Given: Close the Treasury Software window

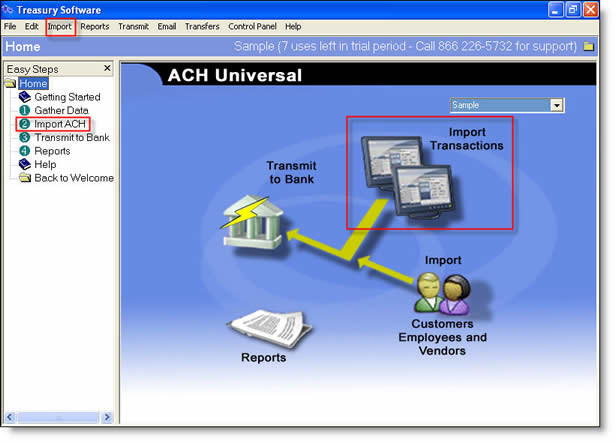Looking at the screenshot, I should point(590,10).
